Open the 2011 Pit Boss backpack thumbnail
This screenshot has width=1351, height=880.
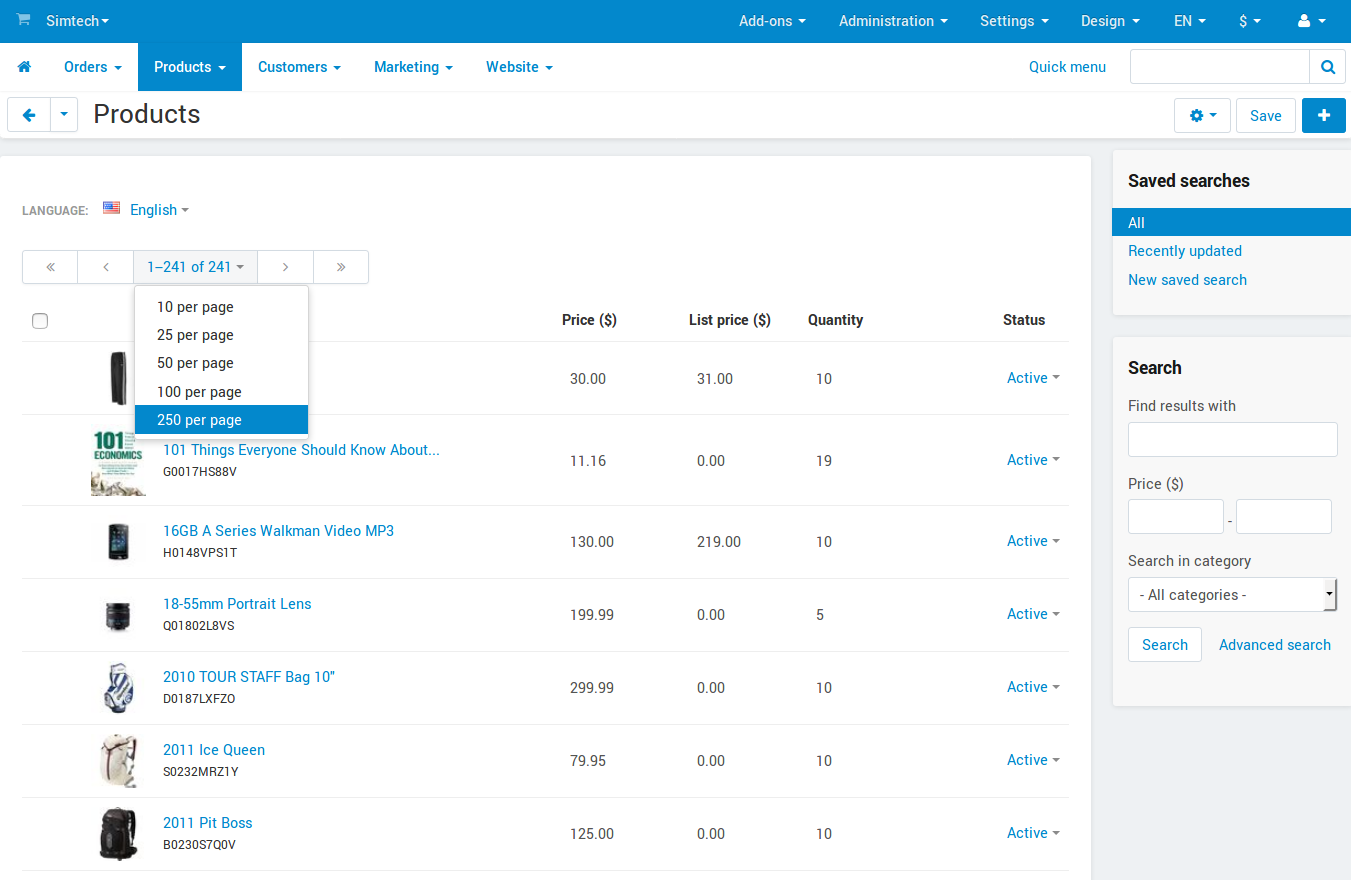tap(118, 833)
